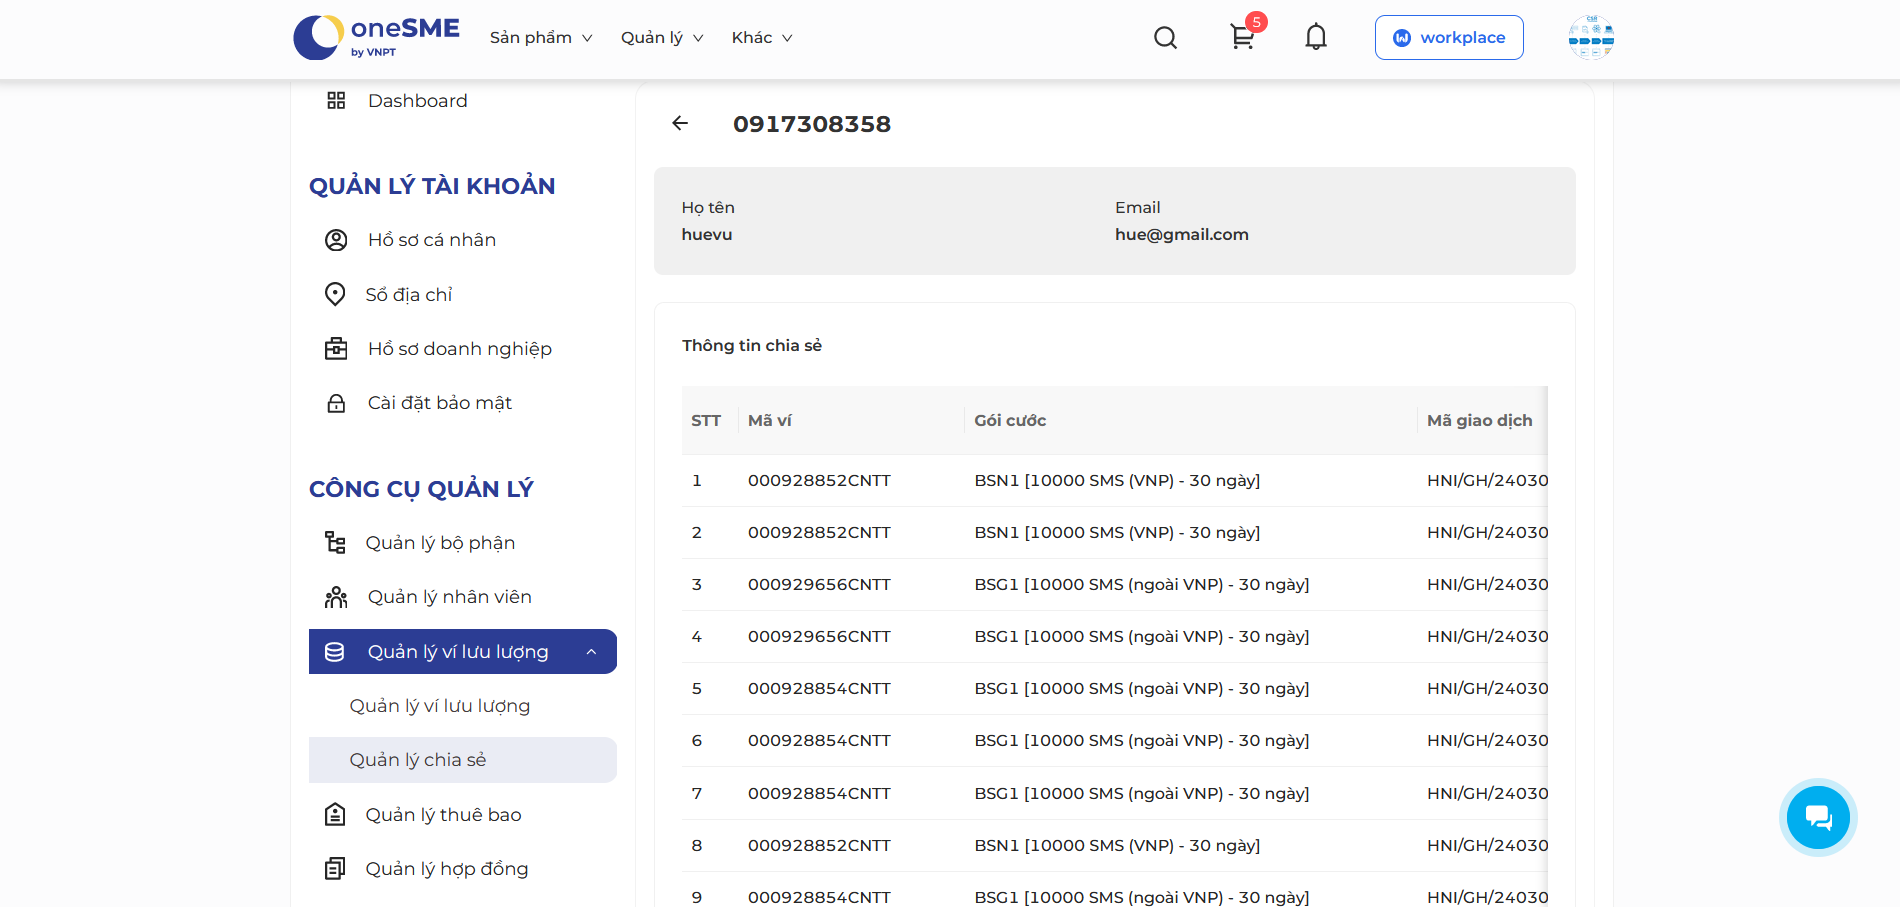Click the BSG1 package cell in row 6
The width and height of the screenshot is (1900, 907).
click(x=1142, y=741)
